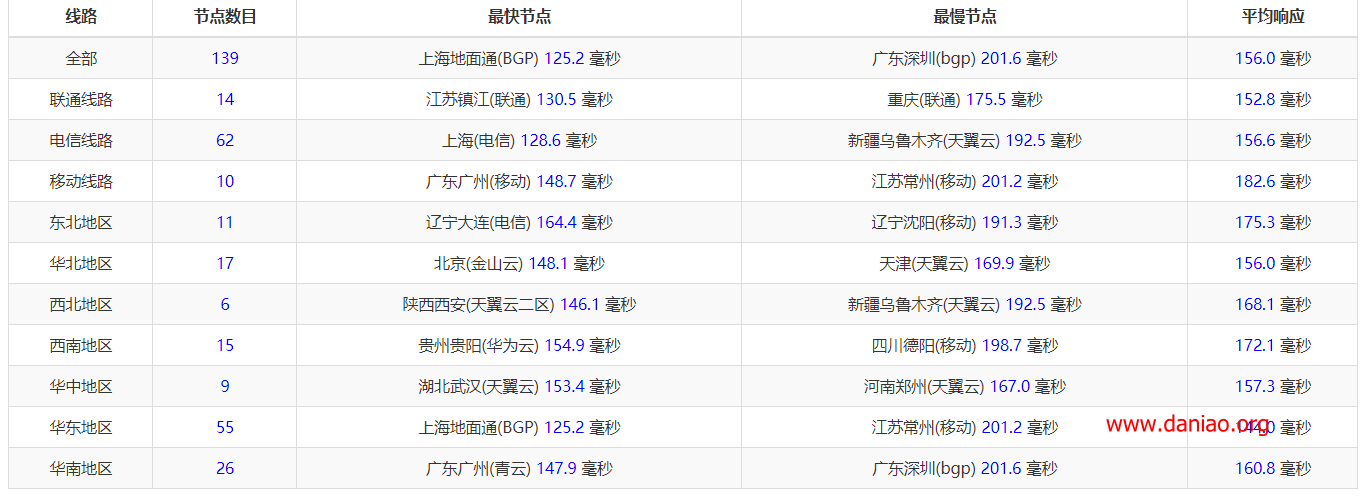Open node count 55 for 华东地区
The image size is (1369, 496).
pos(225,427)
